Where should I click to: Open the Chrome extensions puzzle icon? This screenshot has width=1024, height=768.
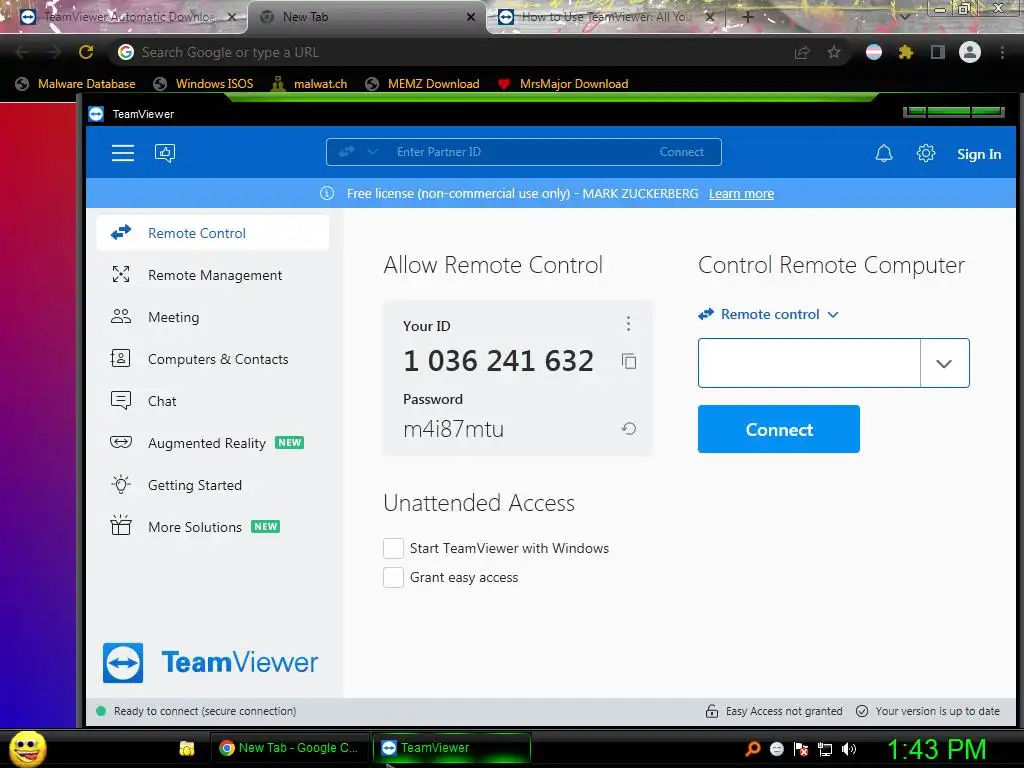[905, 52]
